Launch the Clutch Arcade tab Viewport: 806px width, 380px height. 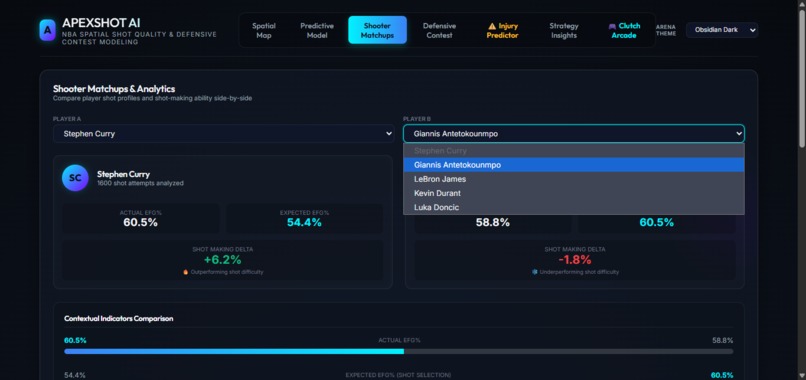[x=624, y=30]
